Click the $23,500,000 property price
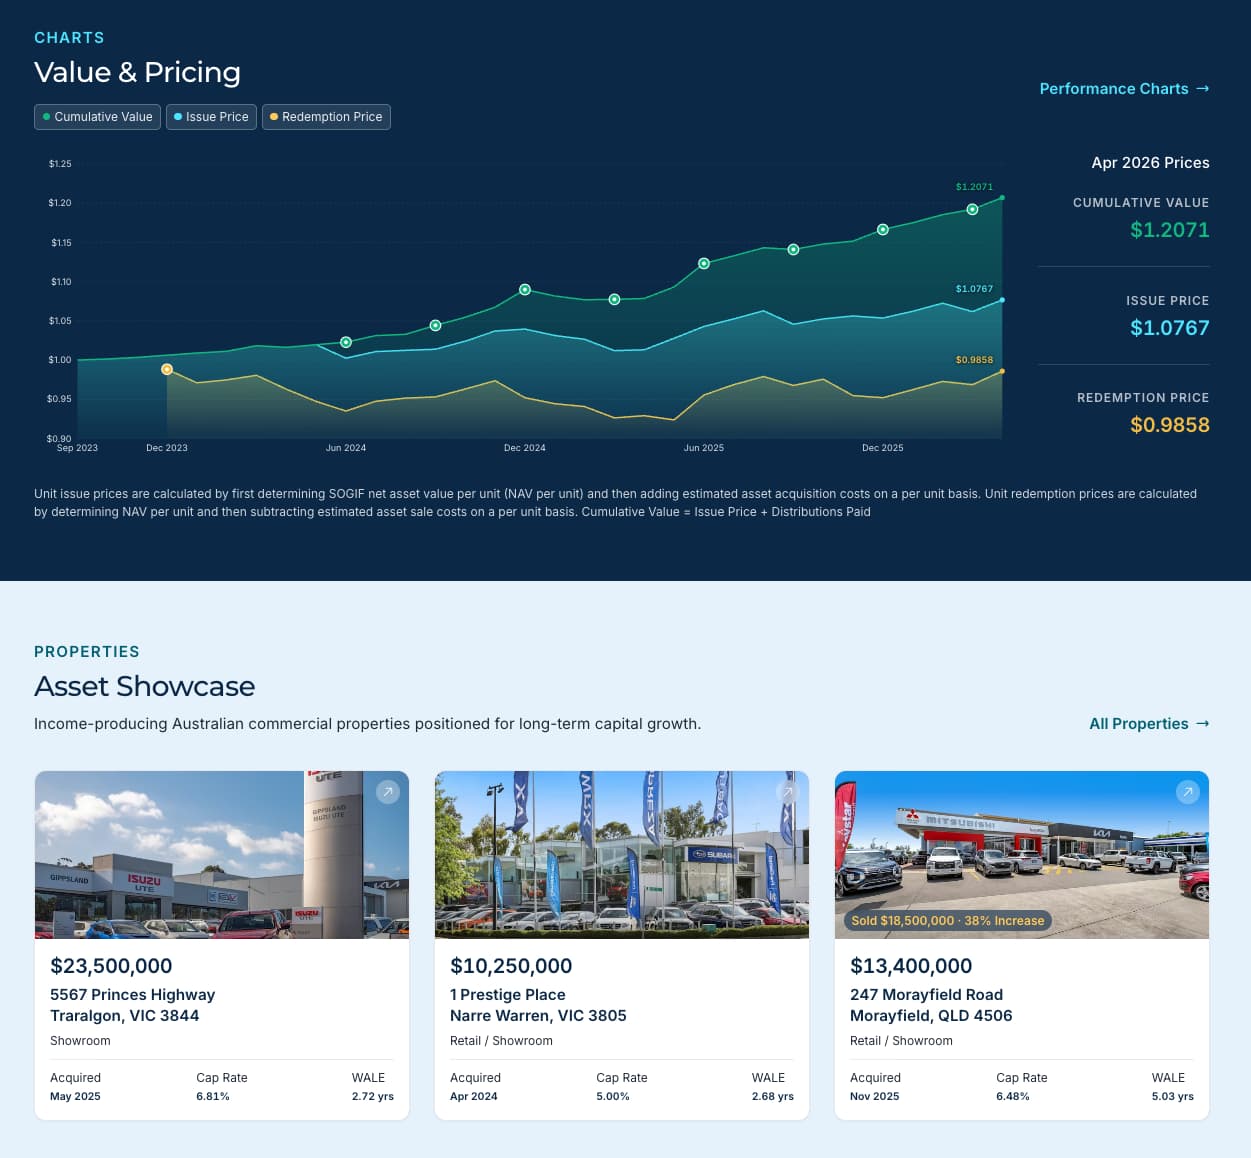The height and width of the screenshot is (1158, 1251). [111, 966]
